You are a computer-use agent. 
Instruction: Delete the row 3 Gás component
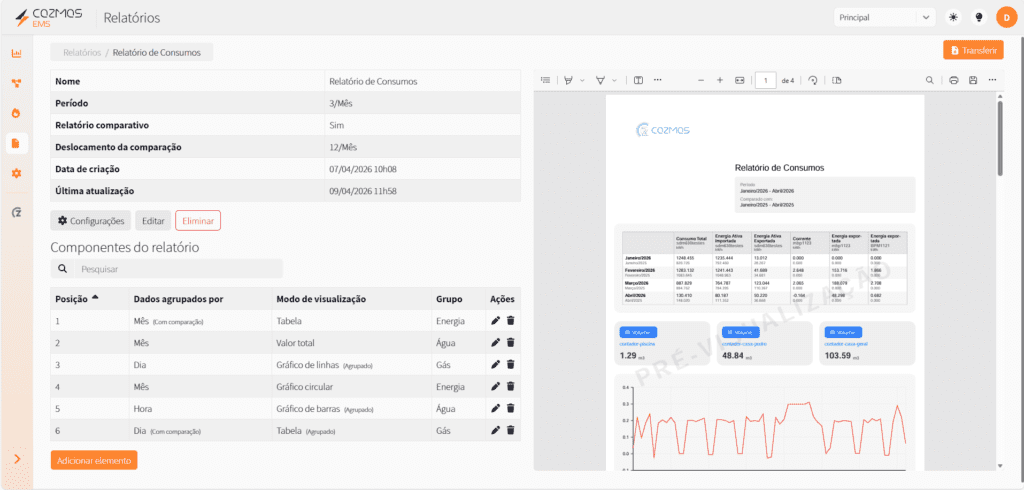pyautogui.click(x=510, y=365)
